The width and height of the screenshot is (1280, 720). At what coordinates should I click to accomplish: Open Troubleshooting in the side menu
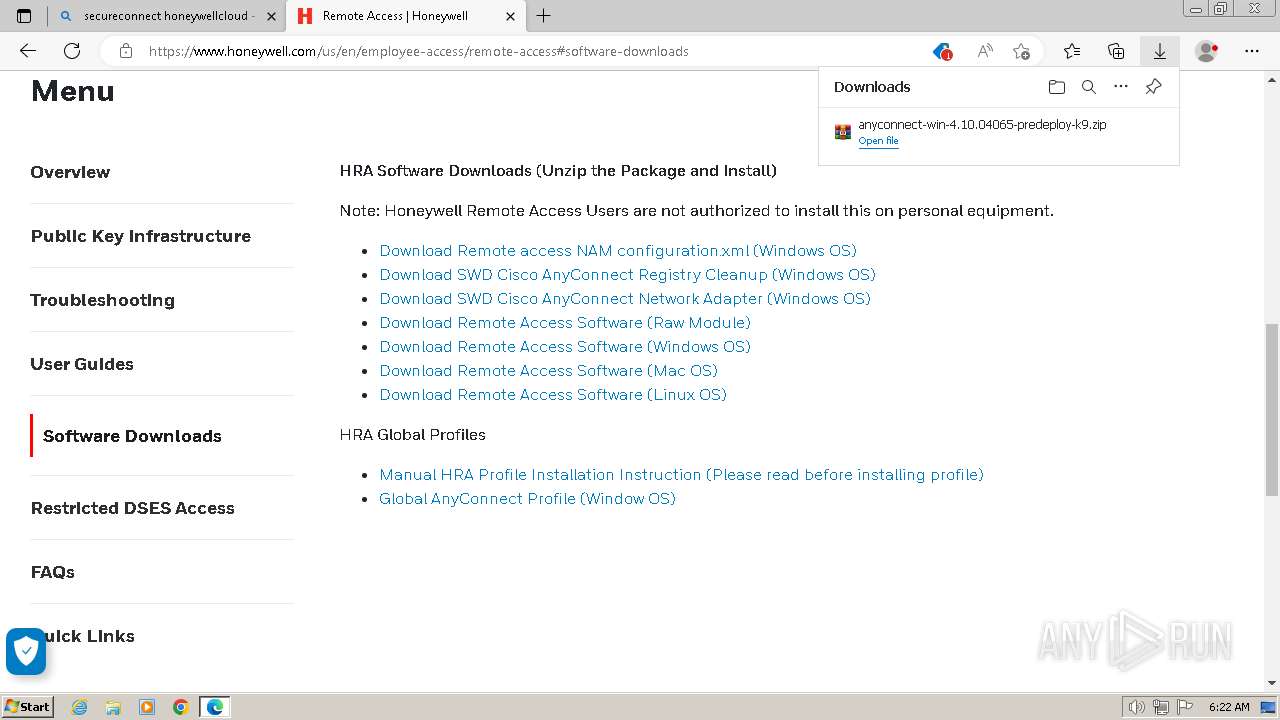tap(102, 300)
